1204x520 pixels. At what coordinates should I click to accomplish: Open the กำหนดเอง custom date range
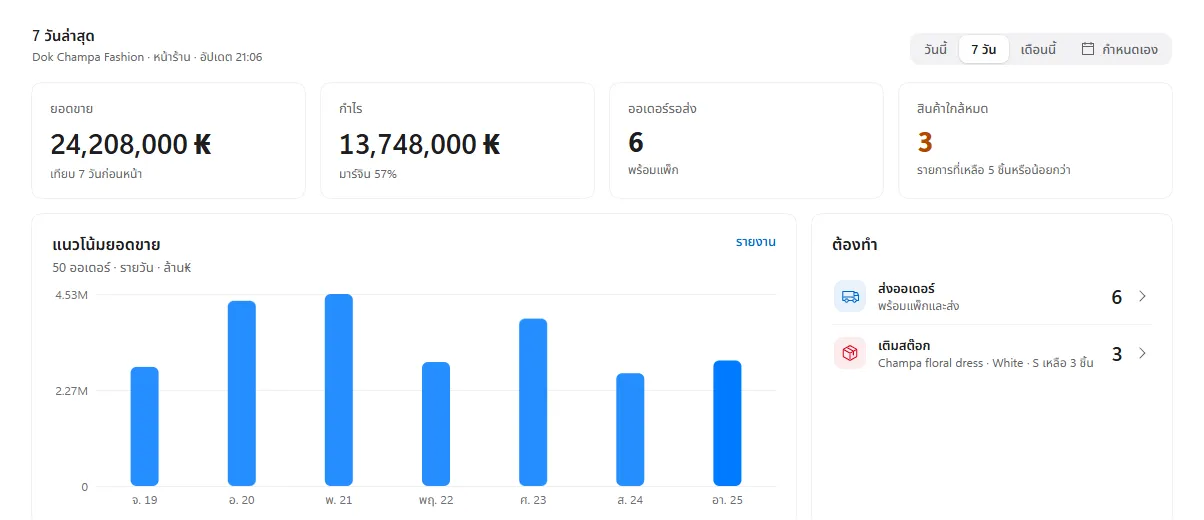pos(1119,49)
